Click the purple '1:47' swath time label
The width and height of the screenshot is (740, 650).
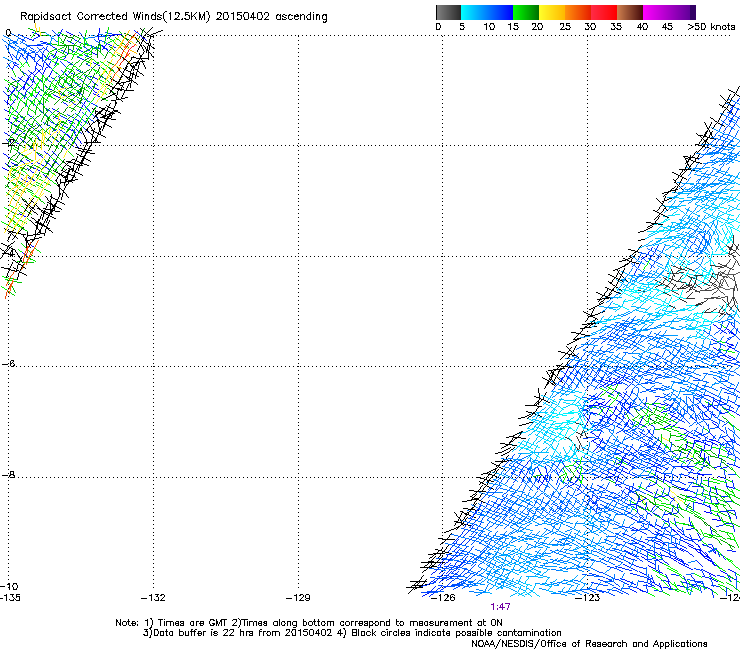coord(500,607)
